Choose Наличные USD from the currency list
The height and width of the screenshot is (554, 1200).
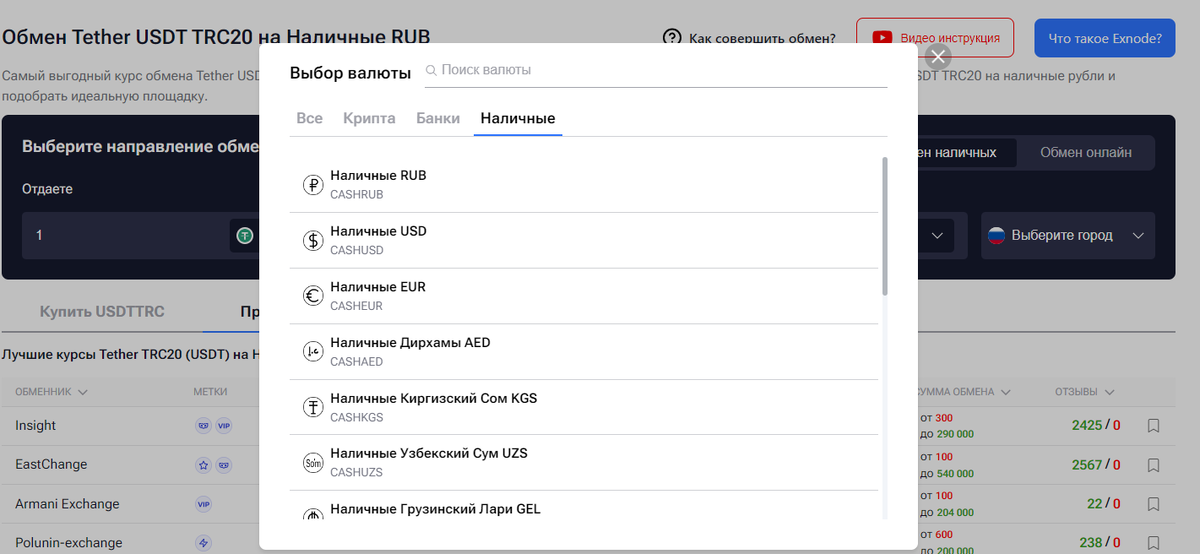click(584, 240)
